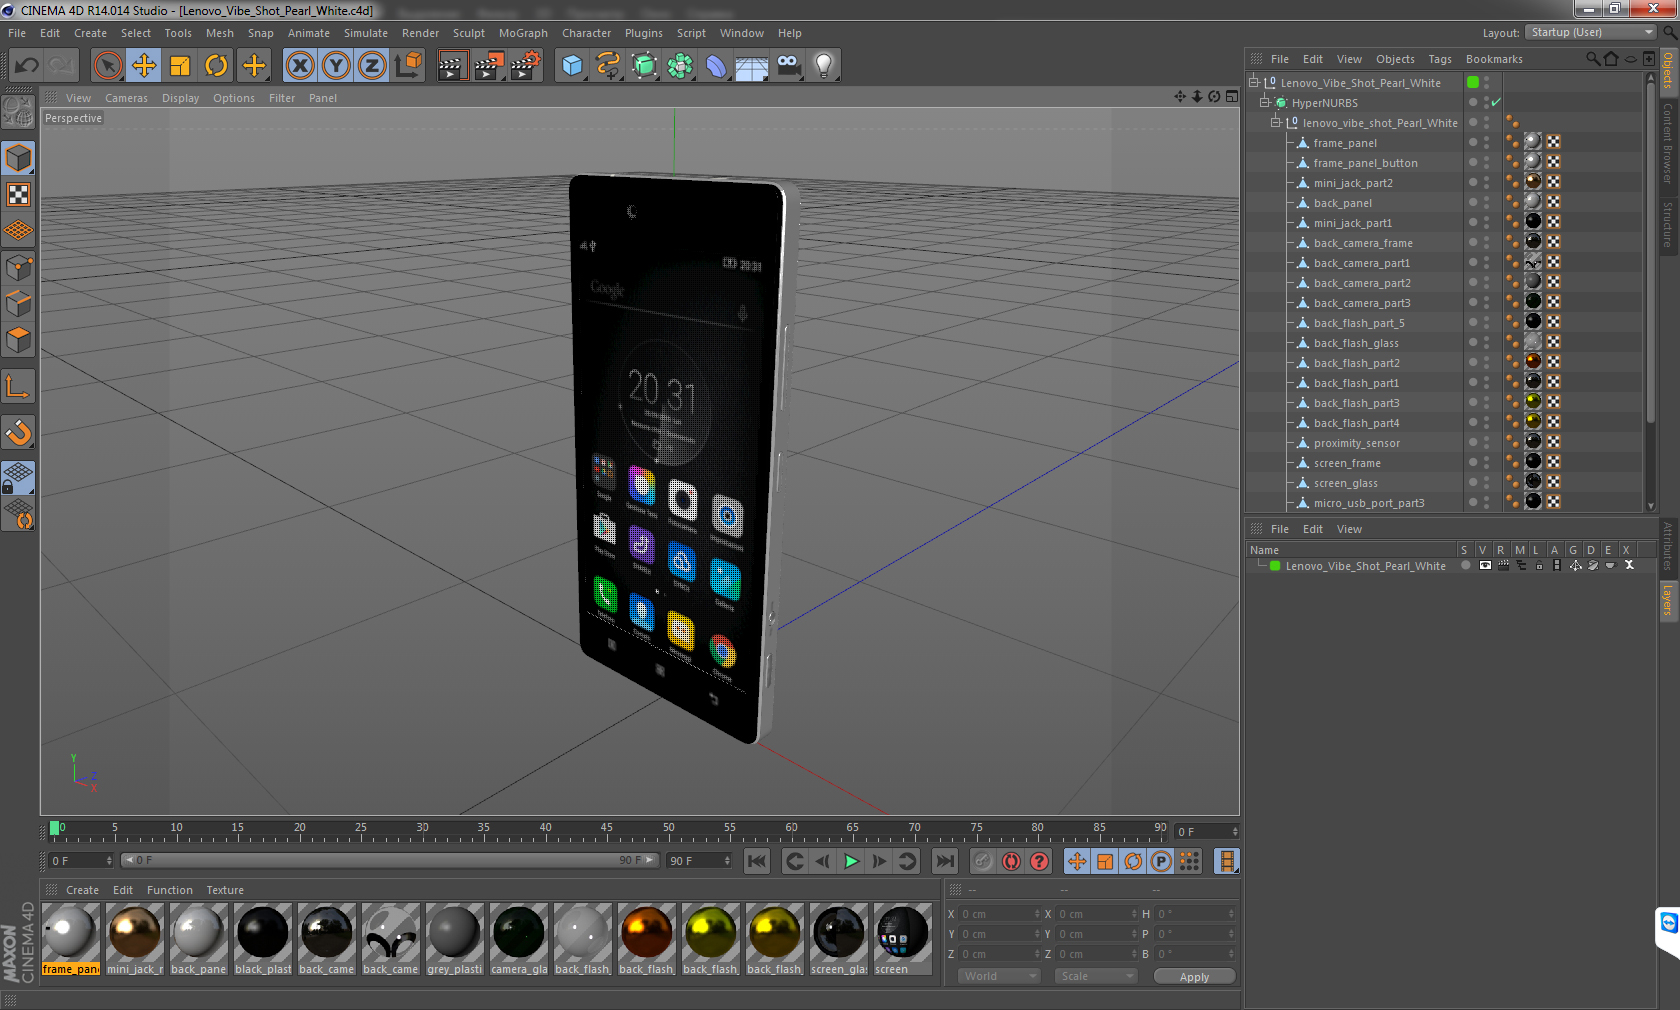Screen dimensions: 1680x1010
Task: Collapse lenovo_vibe_shot_Pearl_White null node
Action: (1276, 122)
